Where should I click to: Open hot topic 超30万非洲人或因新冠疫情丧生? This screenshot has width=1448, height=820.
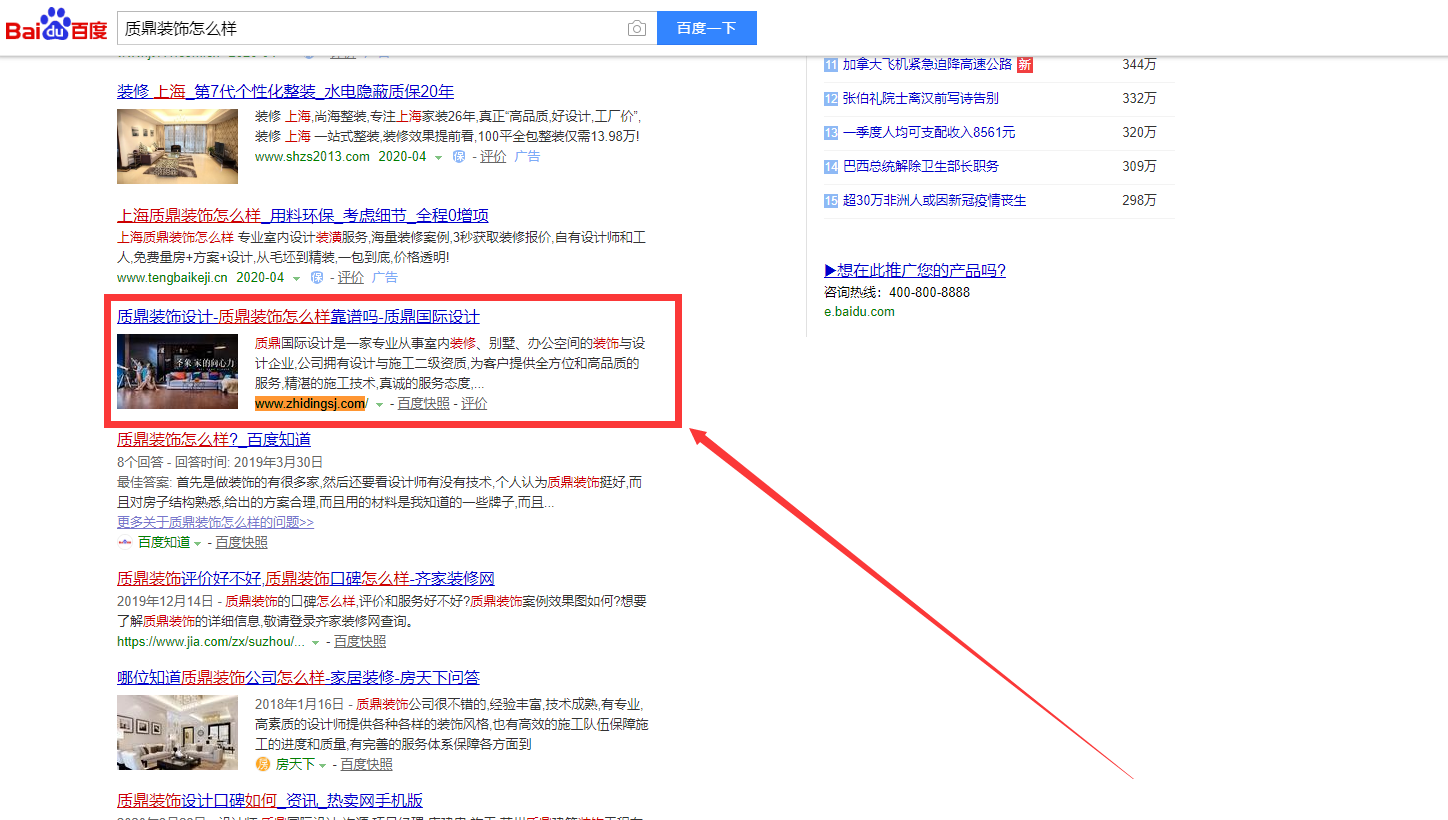pyautogui.click(x=934, y=201)
